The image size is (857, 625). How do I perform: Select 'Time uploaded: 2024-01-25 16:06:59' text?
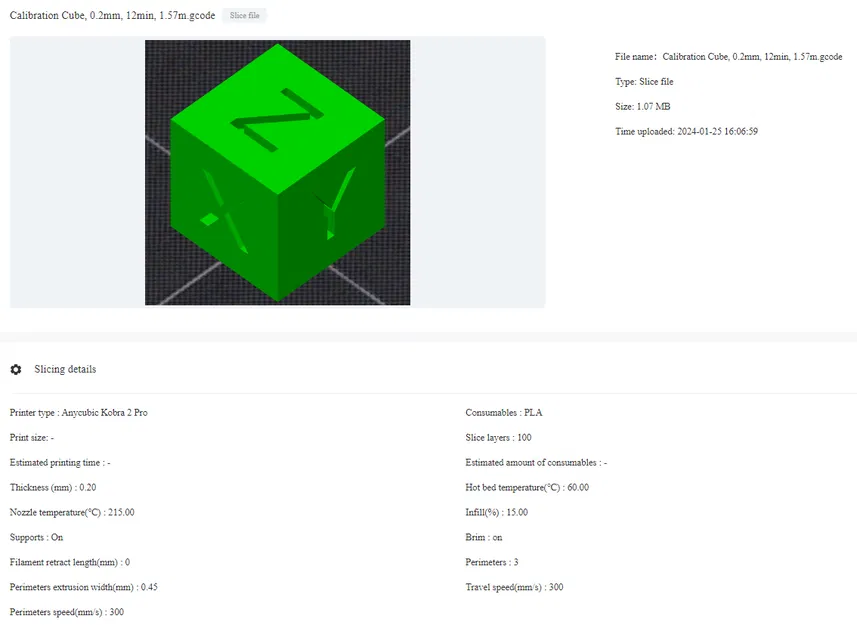686,132
